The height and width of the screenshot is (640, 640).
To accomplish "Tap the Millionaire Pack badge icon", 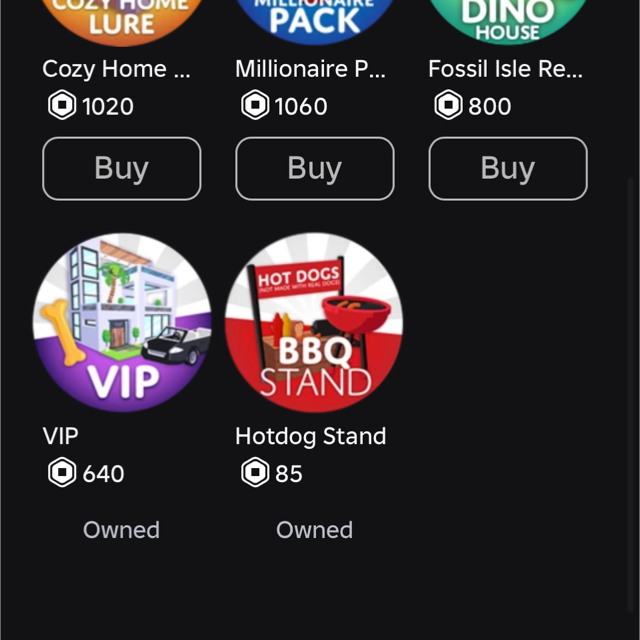I will (314, 20).
